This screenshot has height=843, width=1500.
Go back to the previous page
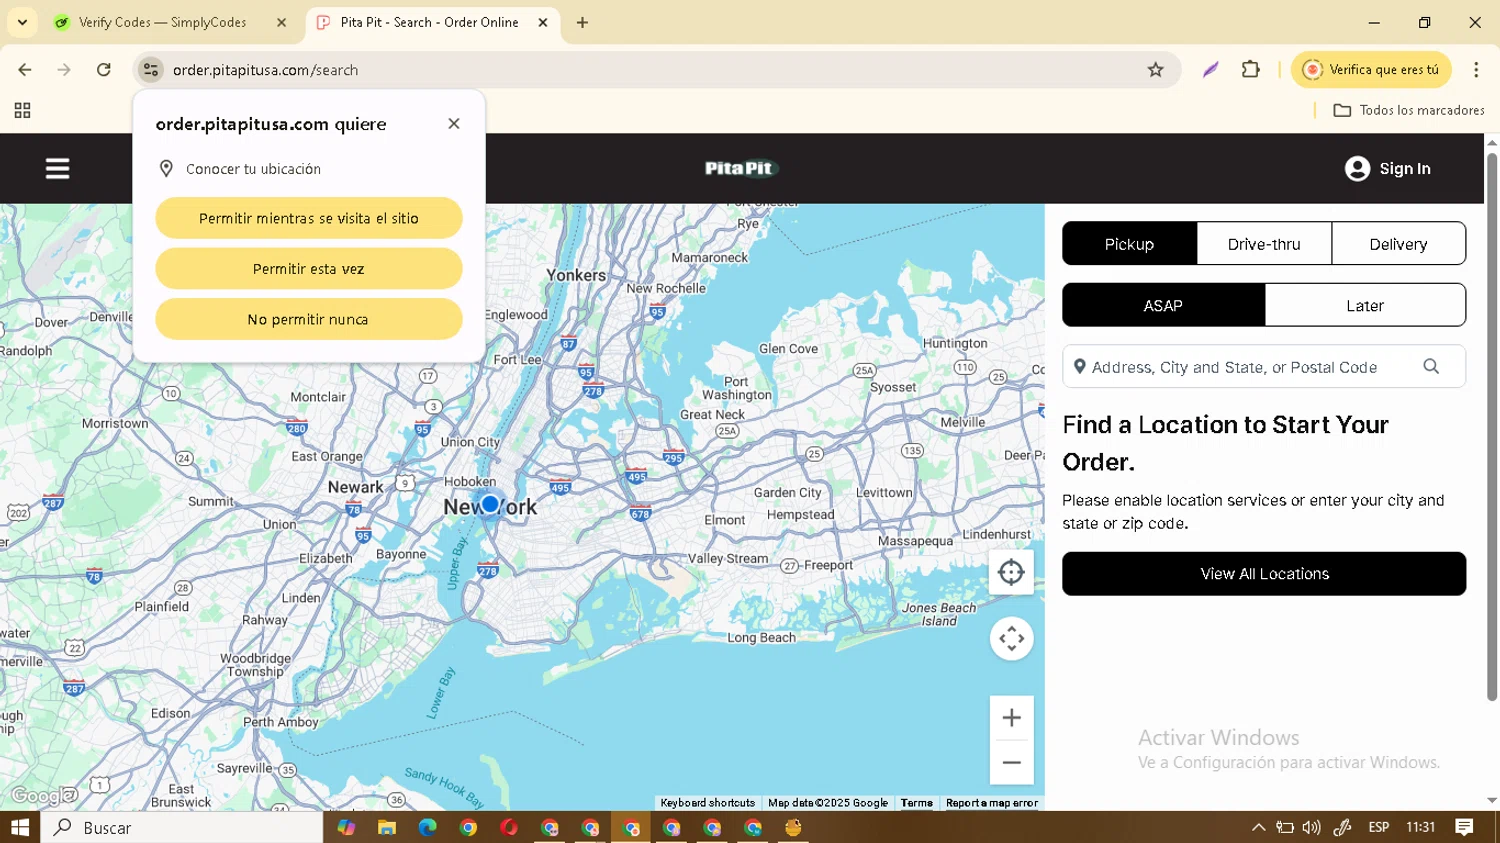pos(25,70)
